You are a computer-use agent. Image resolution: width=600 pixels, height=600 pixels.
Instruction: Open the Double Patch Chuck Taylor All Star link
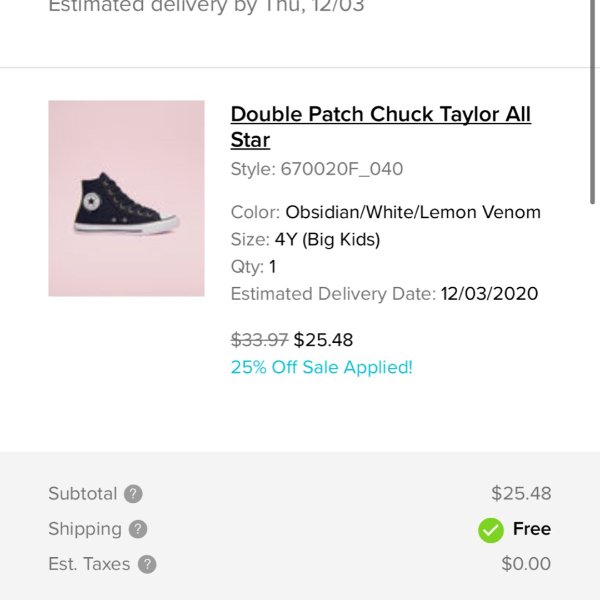(x=381, y=127)
